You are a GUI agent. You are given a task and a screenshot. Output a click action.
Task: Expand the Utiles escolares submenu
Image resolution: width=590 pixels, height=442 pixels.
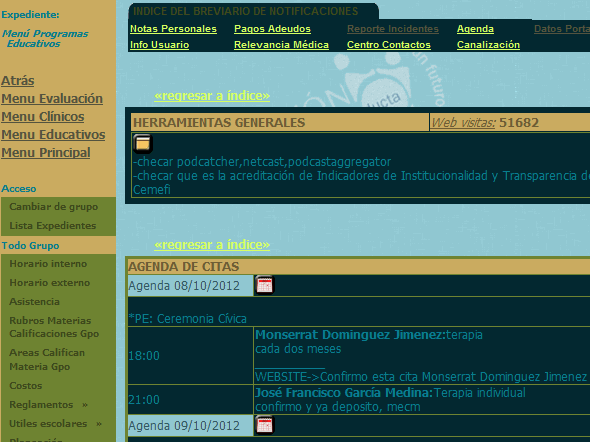(x=56, y=424)
